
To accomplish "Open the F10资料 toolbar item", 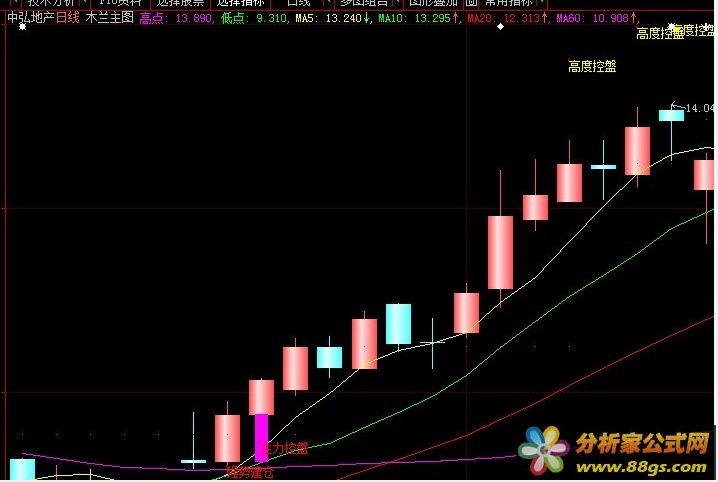I will click(120, 3).
